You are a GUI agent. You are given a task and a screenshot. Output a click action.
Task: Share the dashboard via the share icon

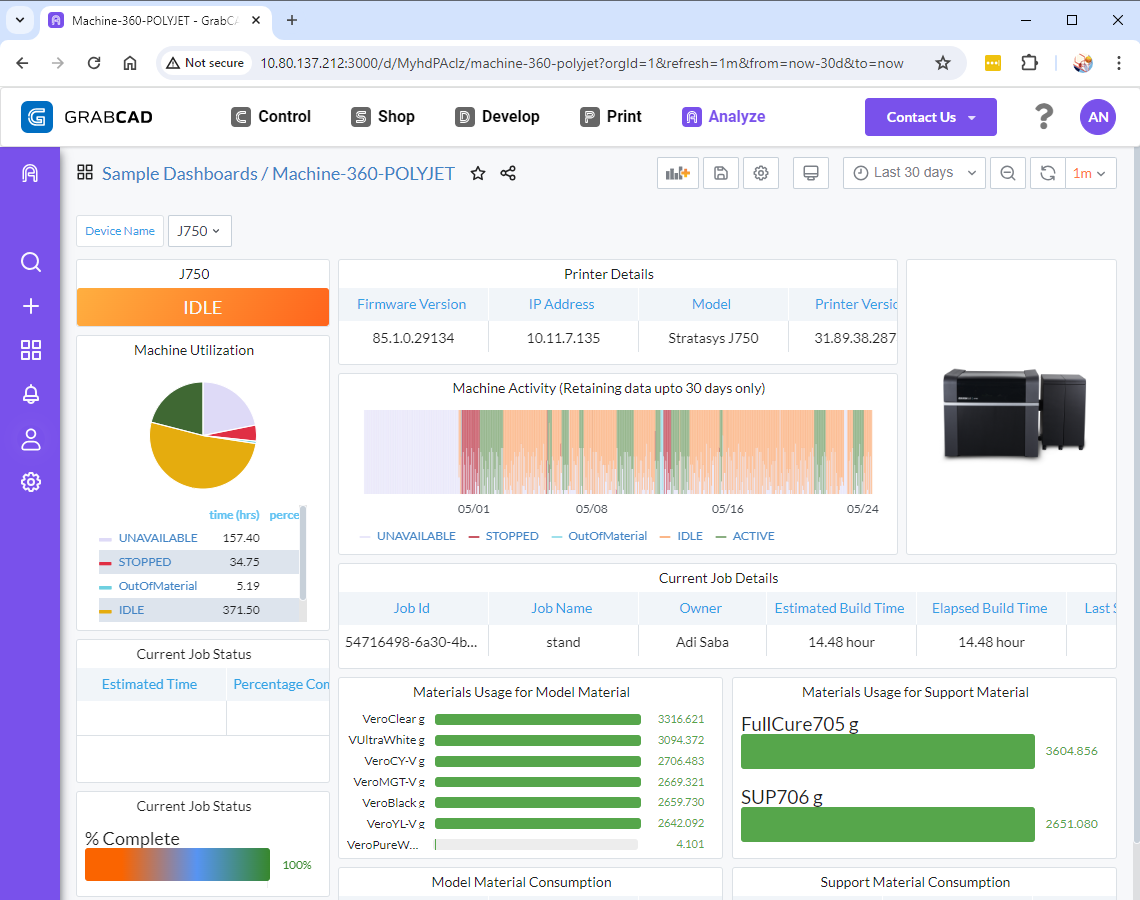point(508,173)
